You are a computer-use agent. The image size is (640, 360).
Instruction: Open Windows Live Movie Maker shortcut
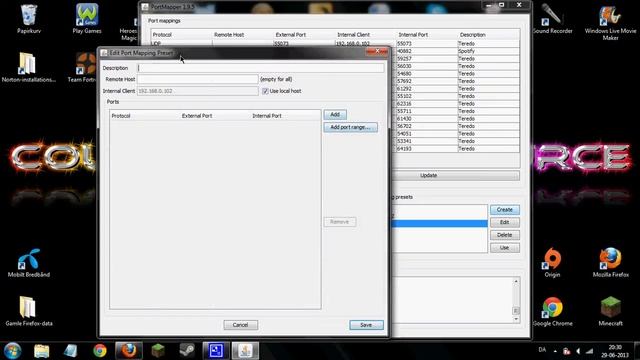coord(610,22)
